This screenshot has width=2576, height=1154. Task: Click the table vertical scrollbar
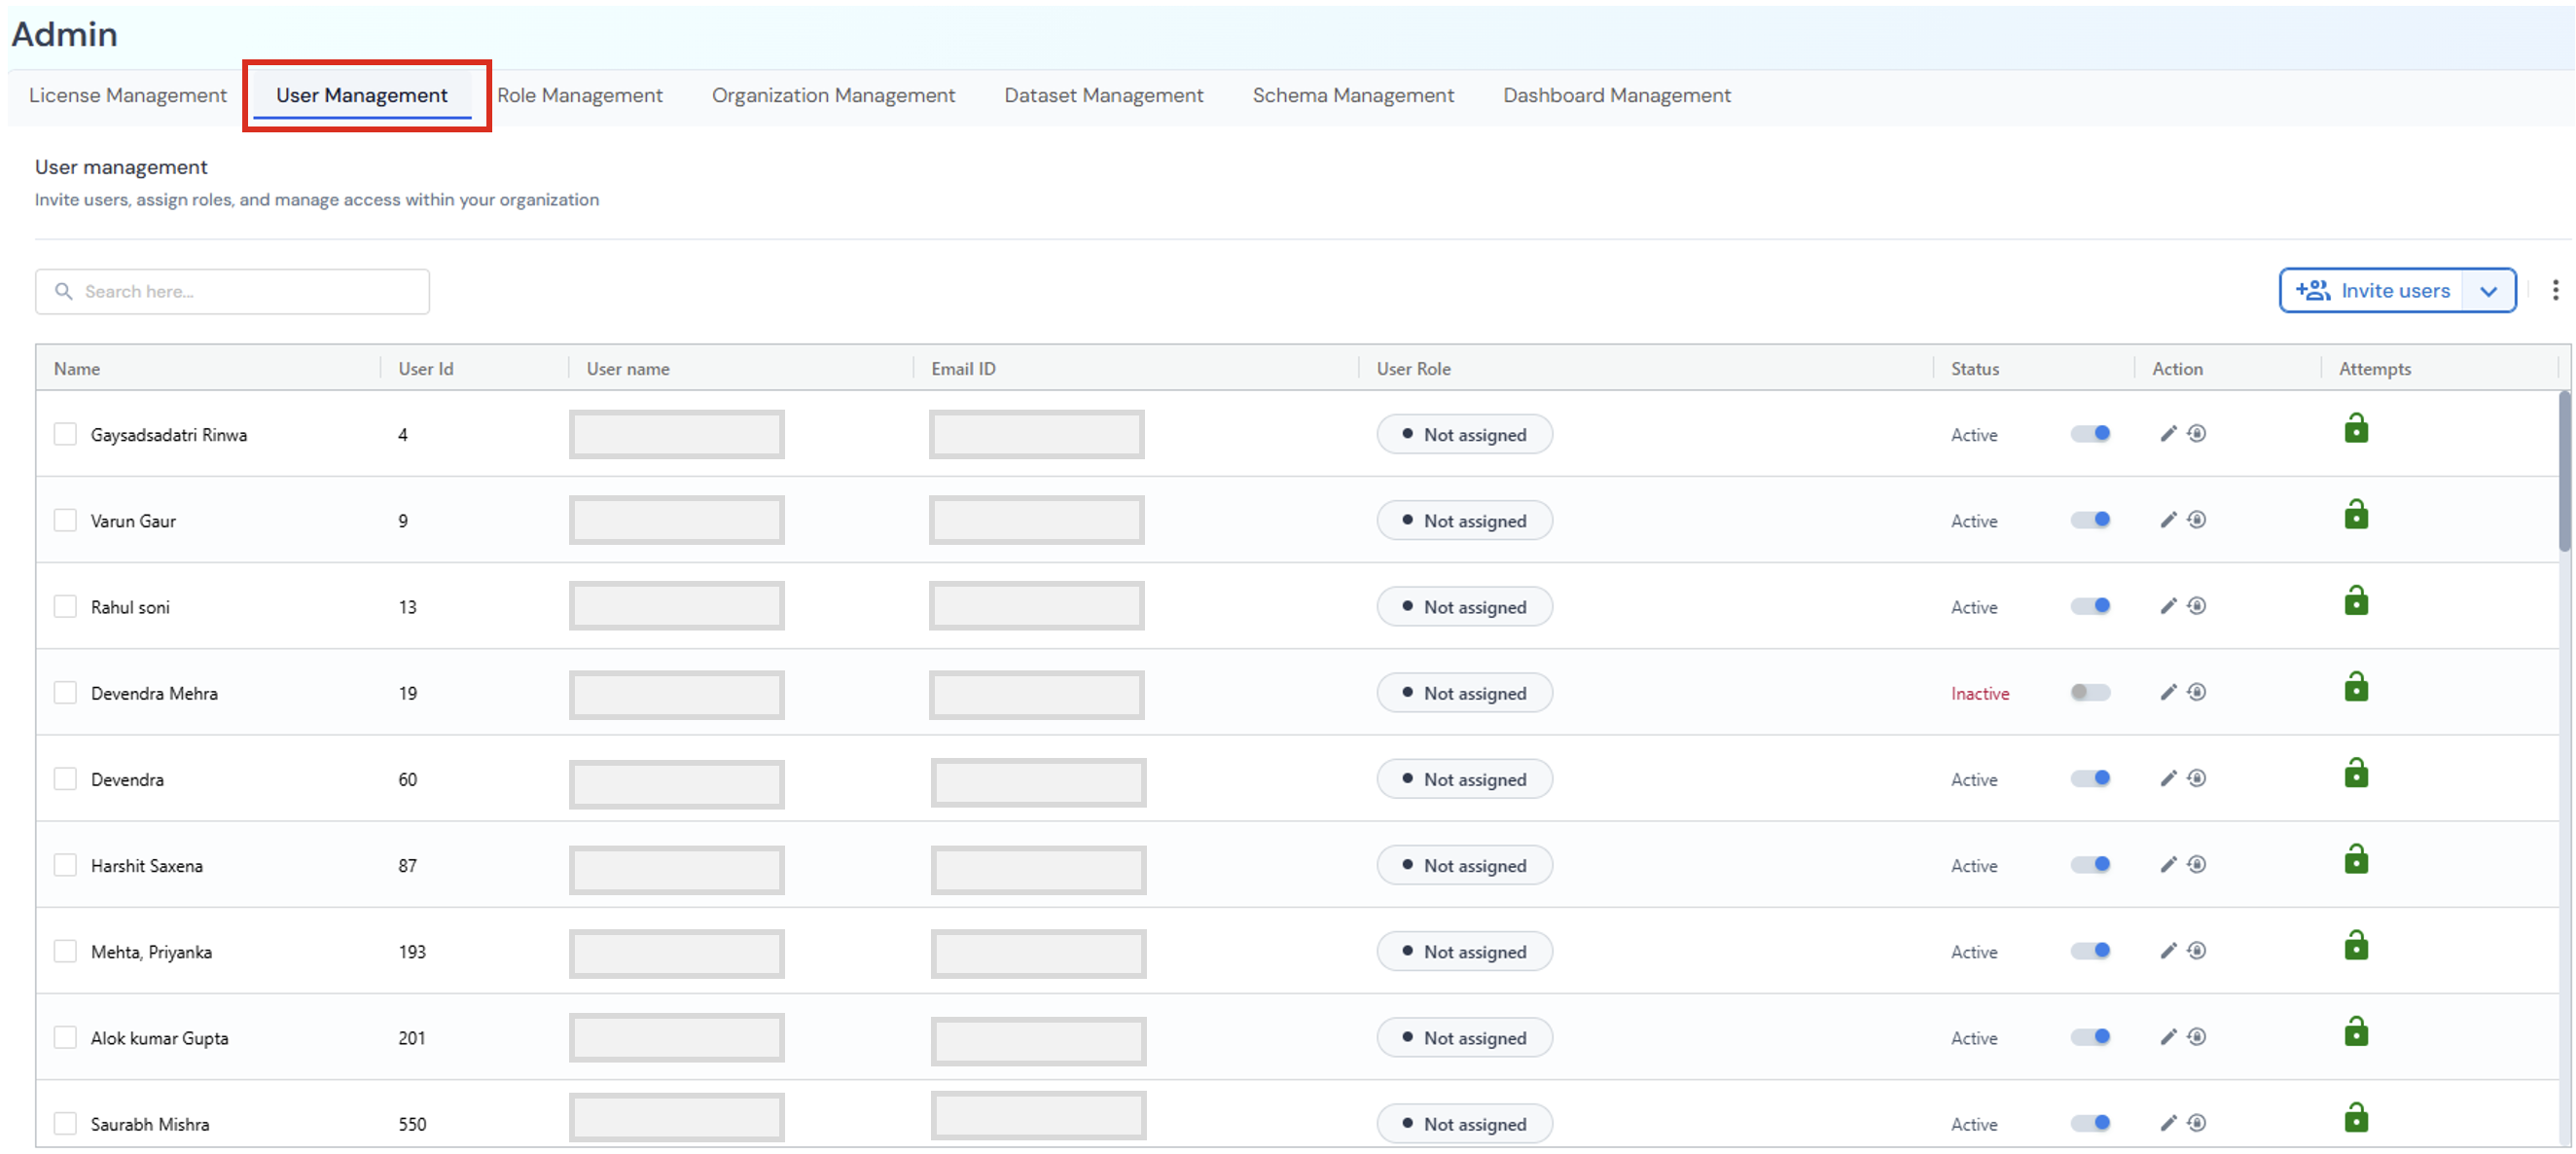pyautogui.click(x=2565, y=470)
